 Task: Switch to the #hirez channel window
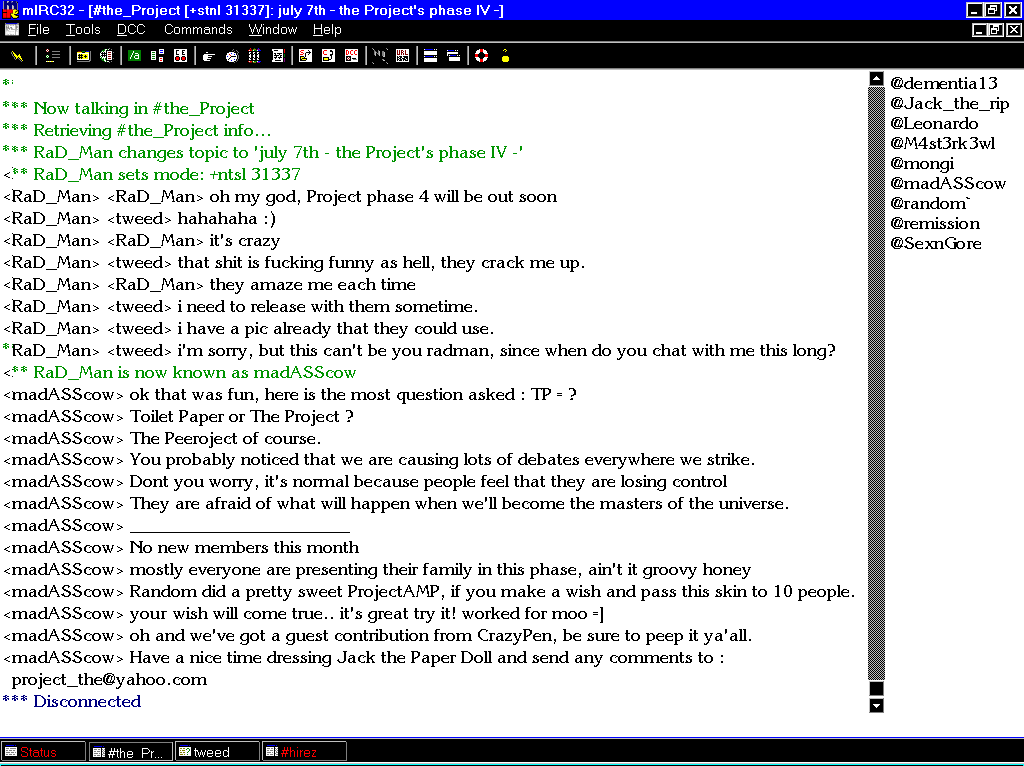click(304, 752)
